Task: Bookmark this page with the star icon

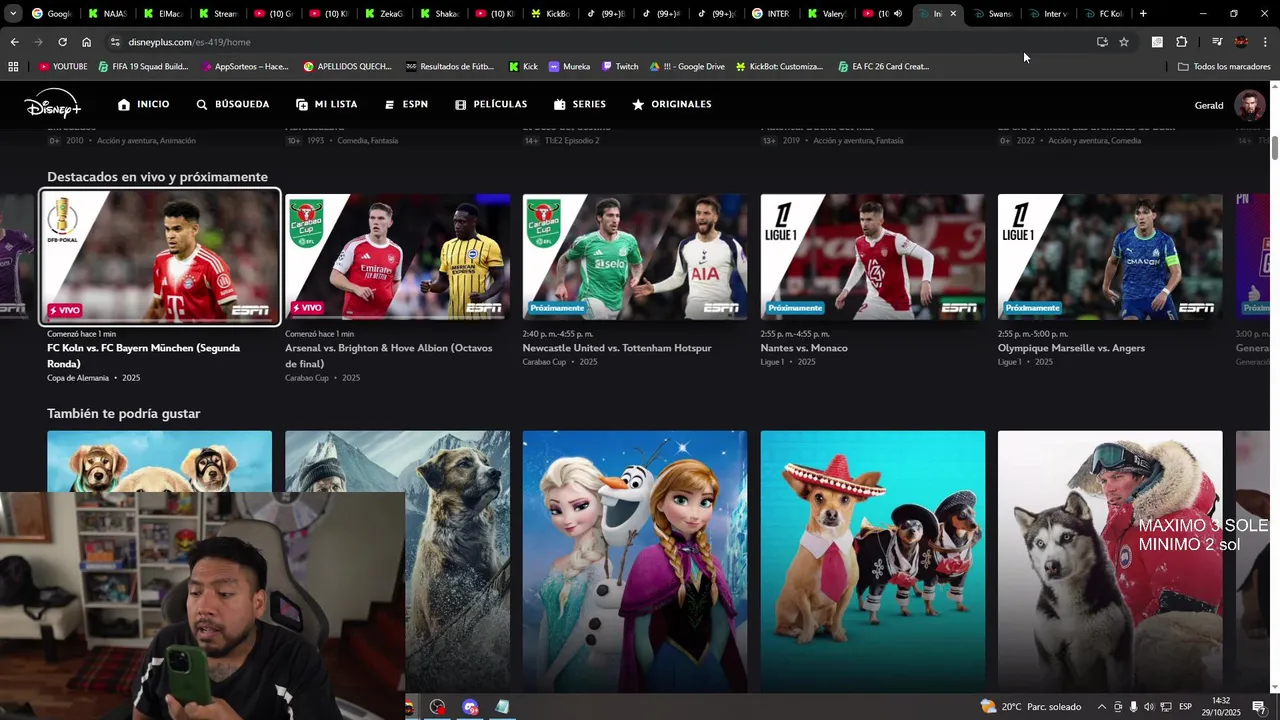Action: click(1124, 42)
